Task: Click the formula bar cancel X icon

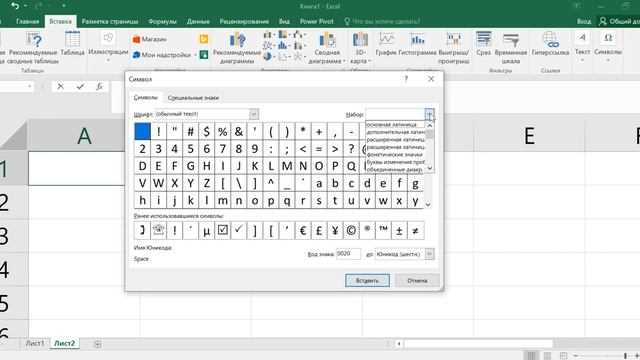Action: coord(60,87)
